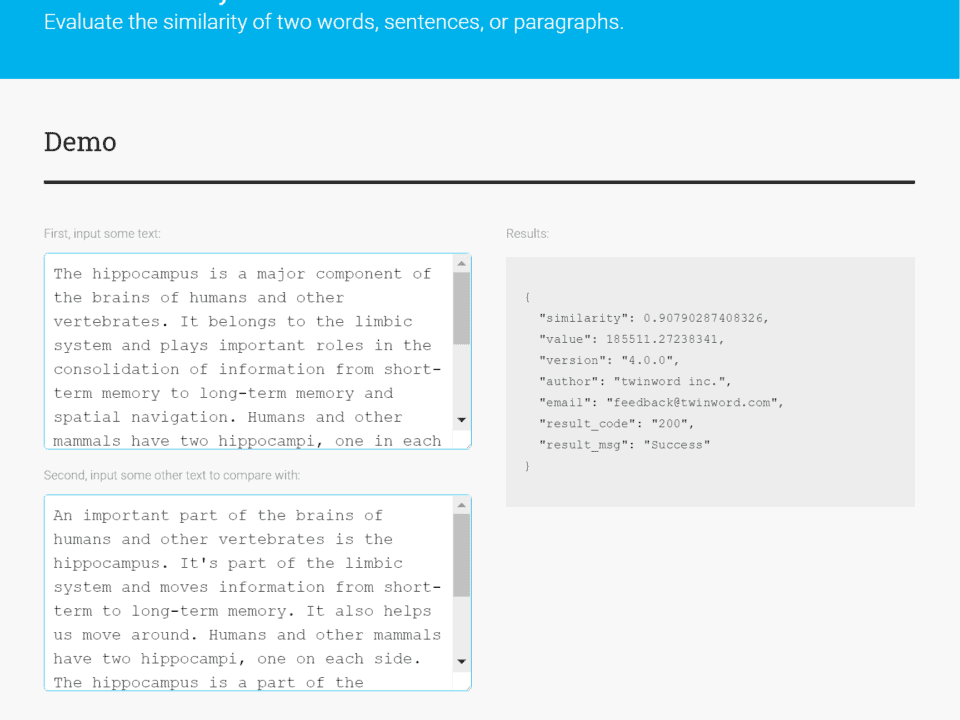
Task: Click first text area scroll down arrow
Action: point(462,420)
